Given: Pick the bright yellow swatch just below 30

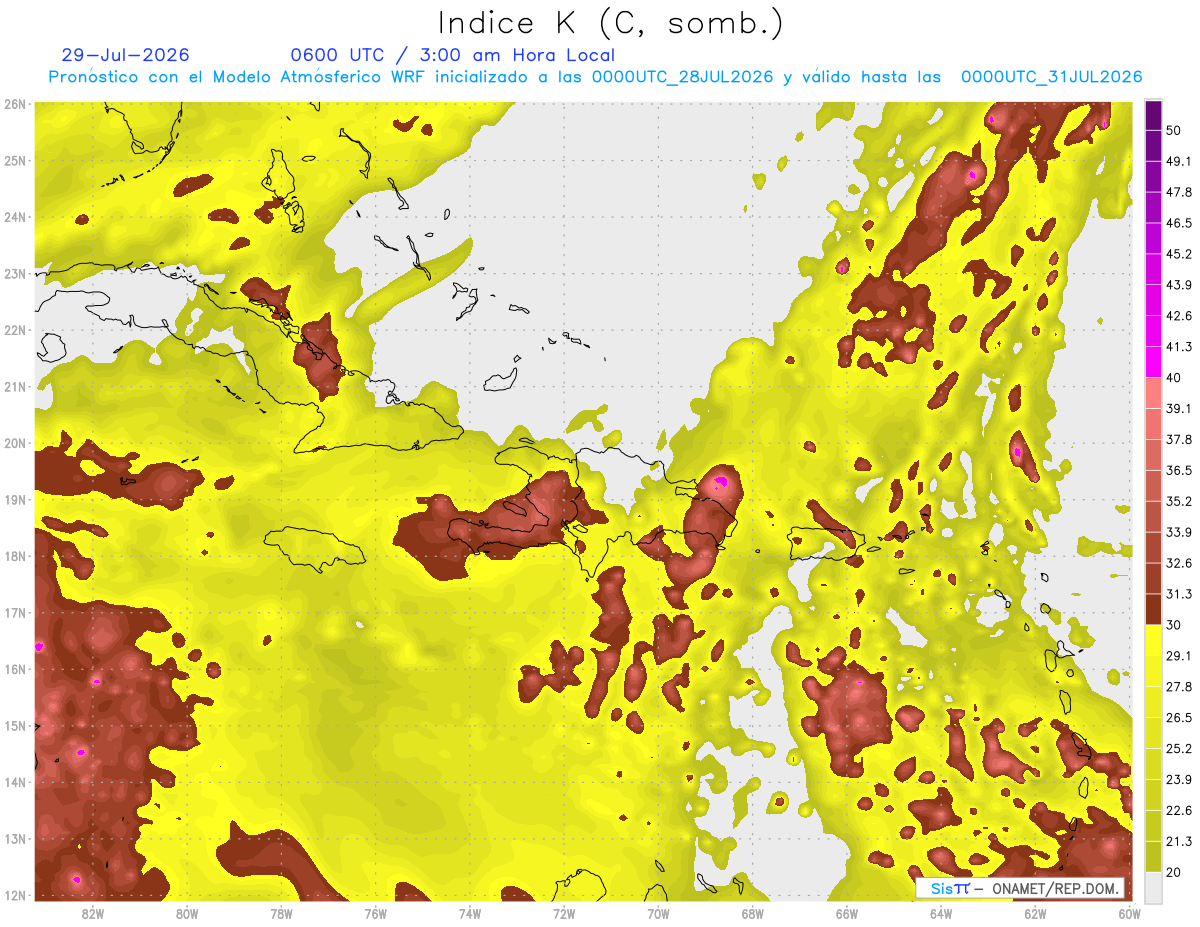Looking at the screenshot, I should pyautogui.click(x=1153, y=640).
